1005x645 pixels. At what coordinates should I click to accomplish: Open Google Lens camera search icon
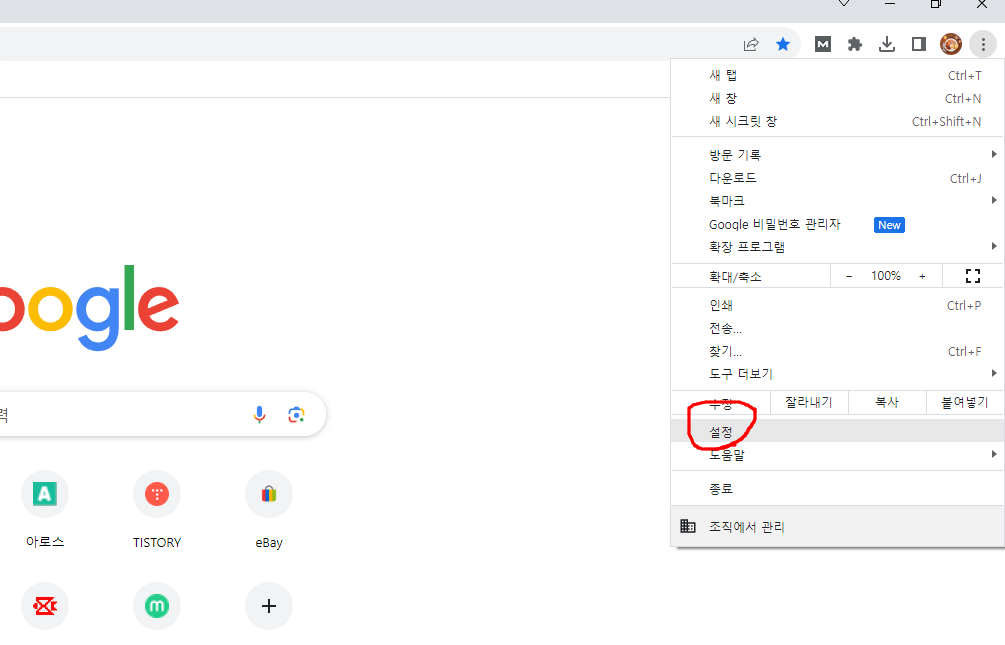(296, 414)
